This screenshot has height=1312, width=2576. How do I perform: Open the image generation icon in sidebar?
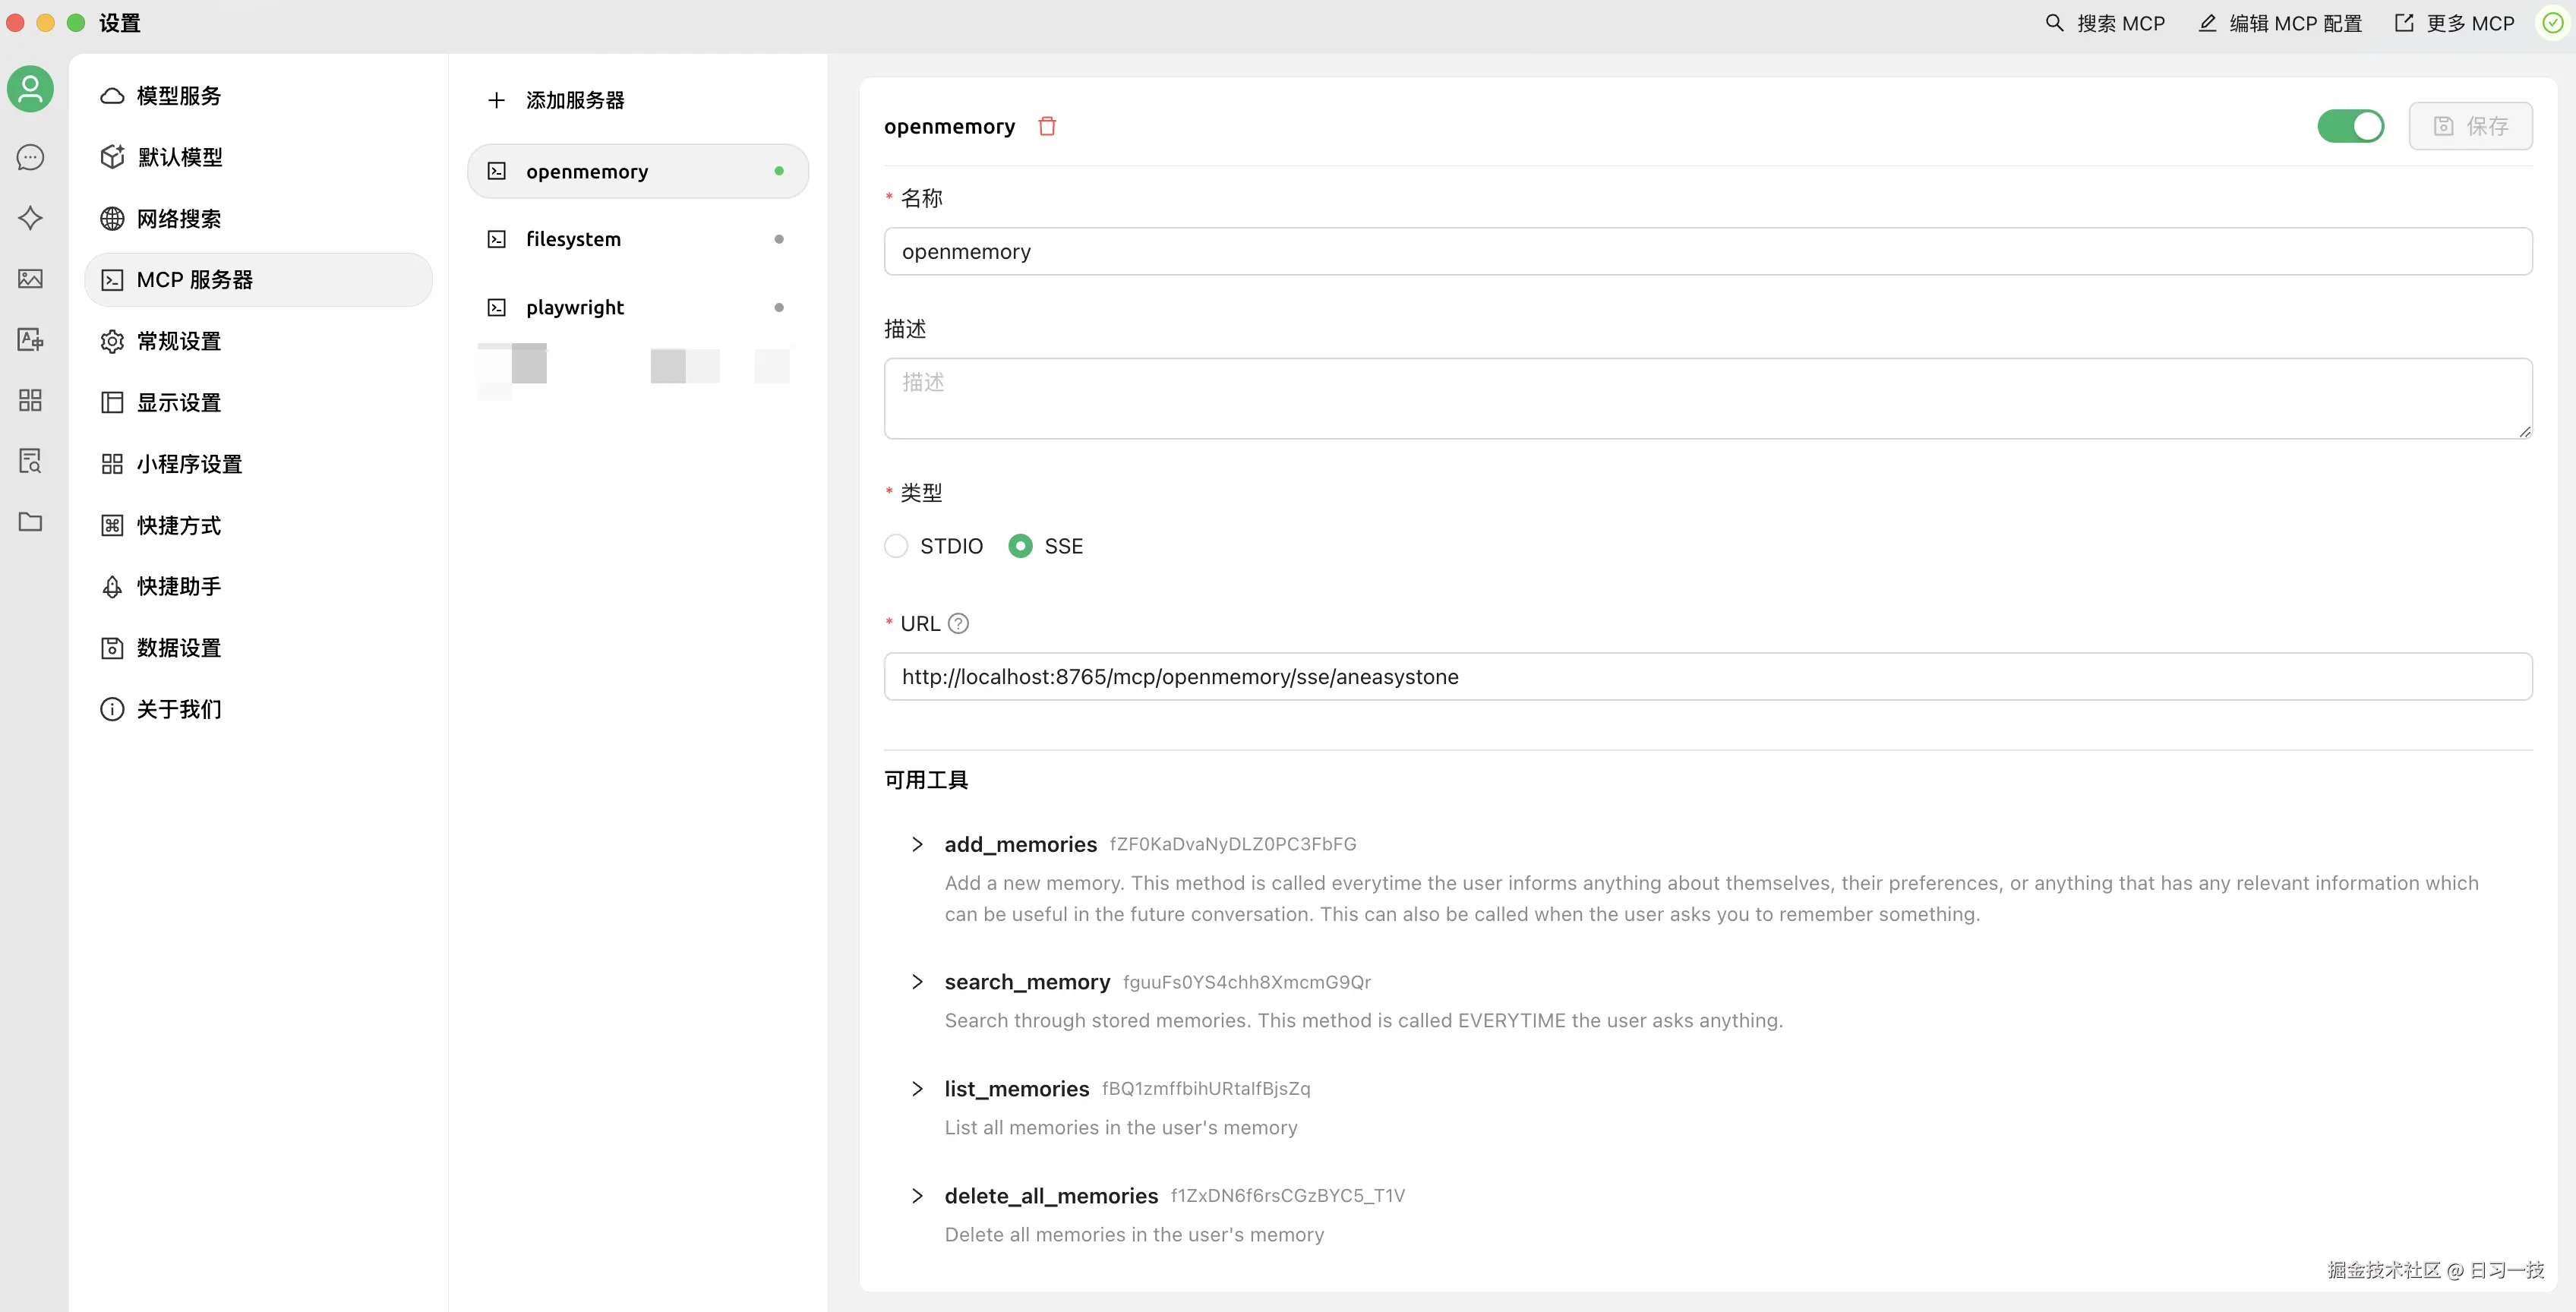[x=30, y=279]
